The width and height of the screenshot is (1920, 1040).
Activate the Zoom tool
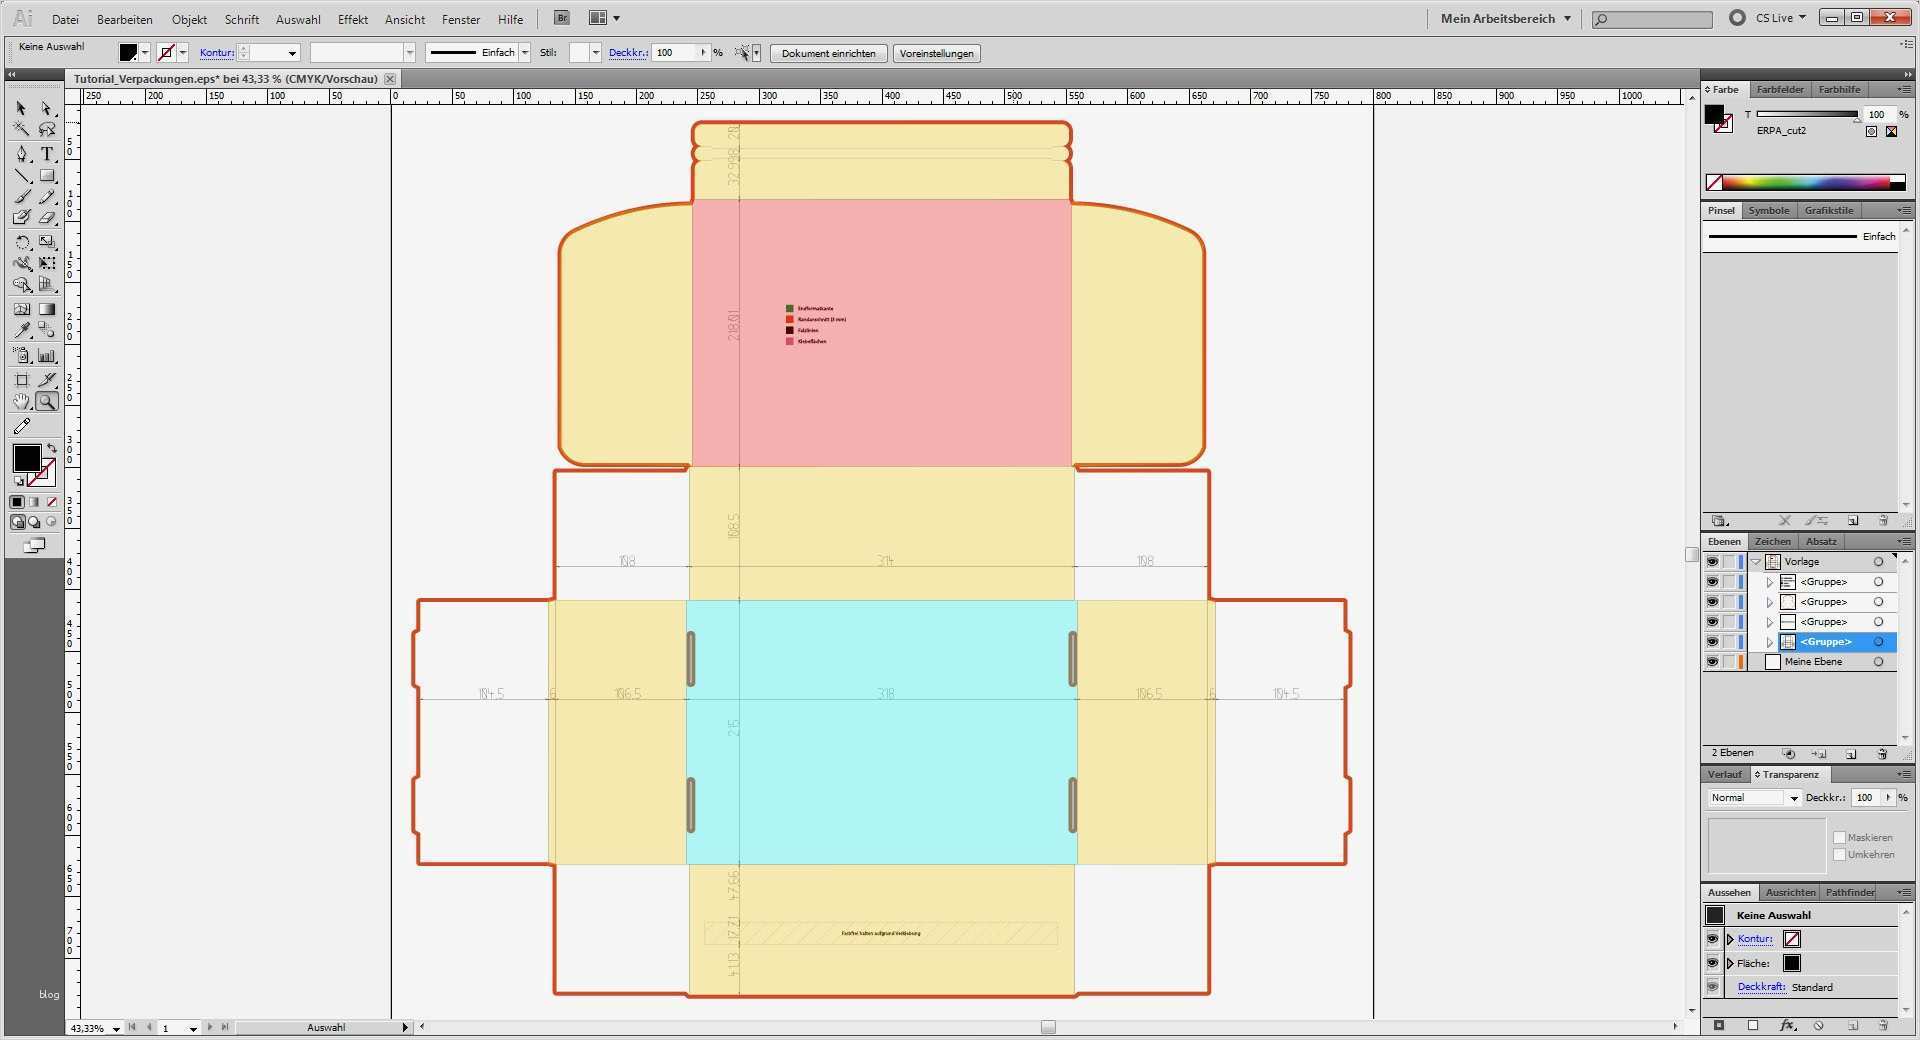click(x=46, y=402)
